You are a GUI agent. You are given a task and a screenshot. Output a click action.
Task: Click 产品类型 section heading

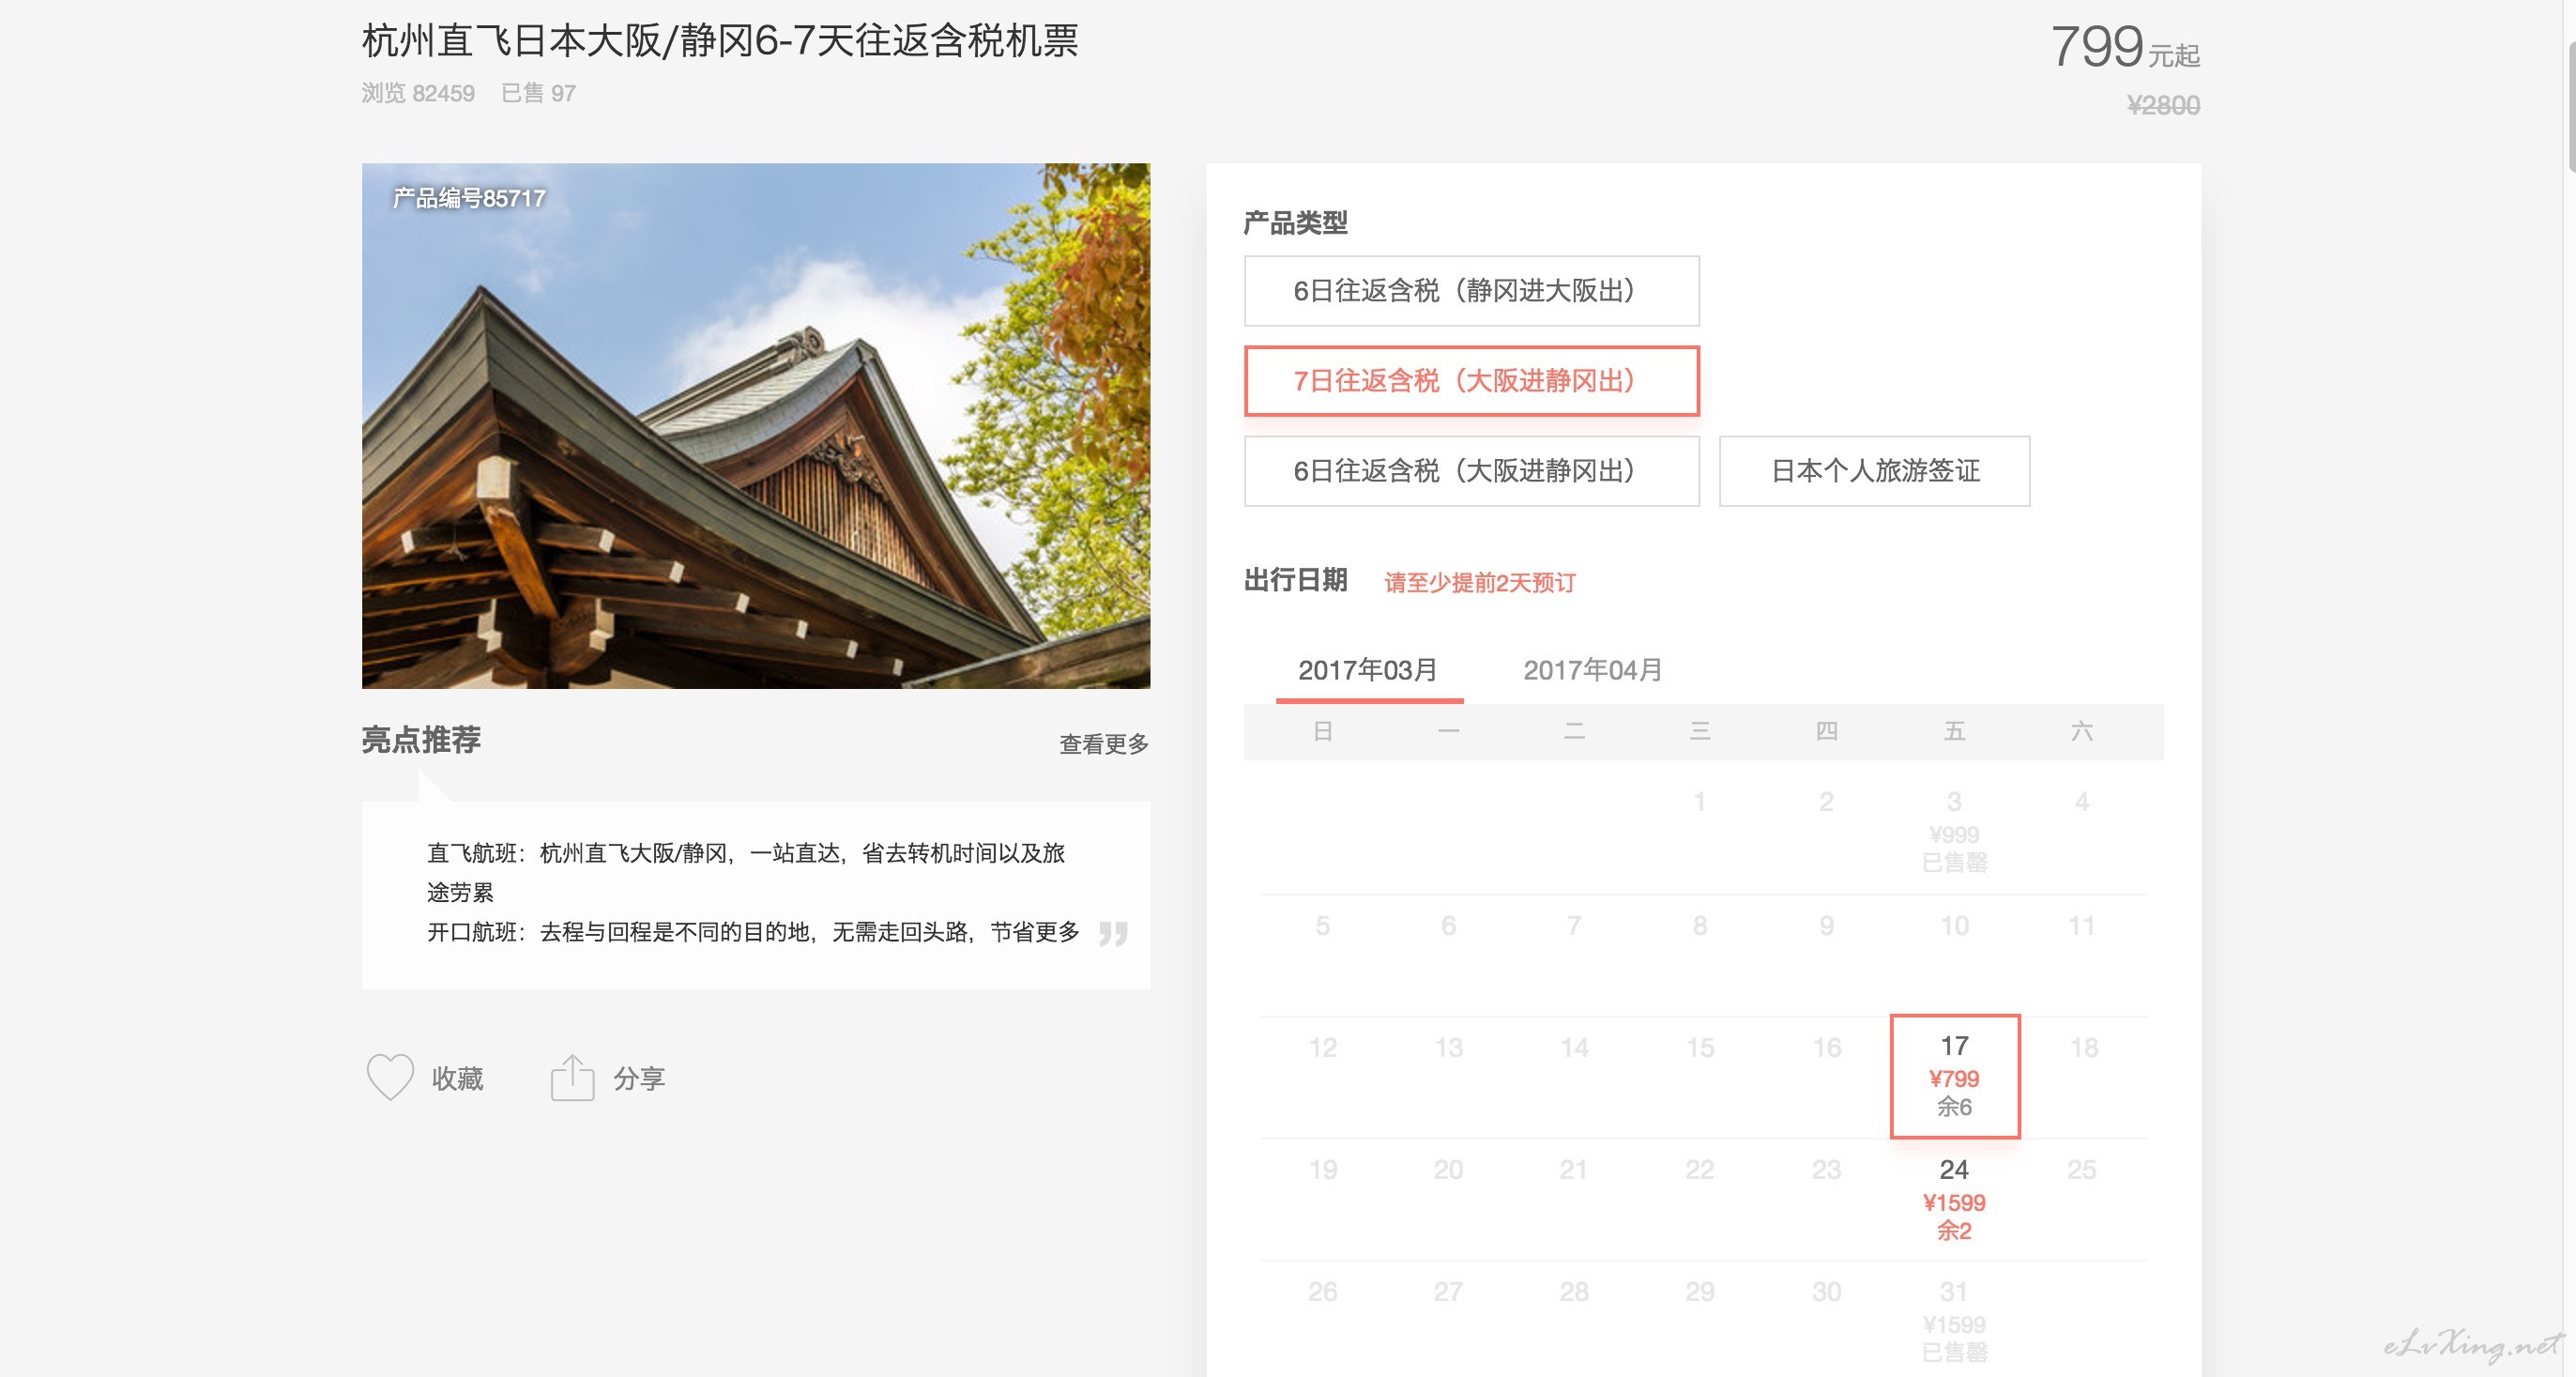pos(1295,222)
